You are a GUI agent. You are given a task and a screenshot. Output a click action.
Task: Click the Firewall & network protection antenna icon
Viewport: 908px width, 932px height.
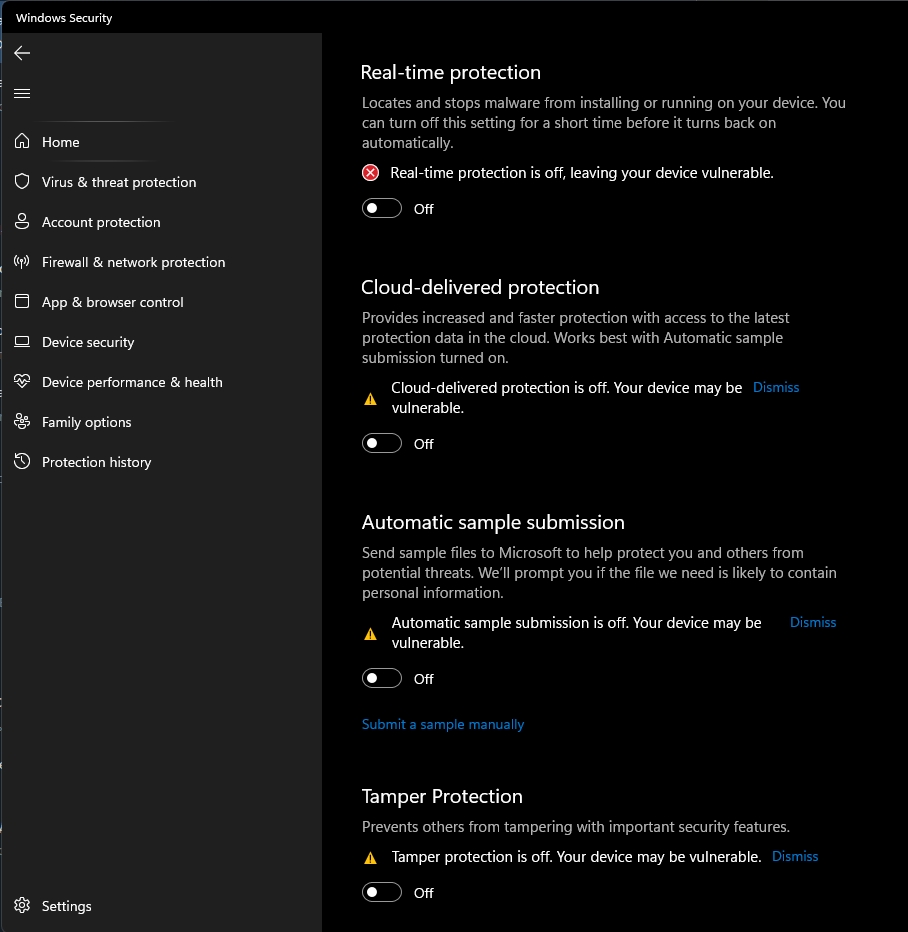click(22, 262)
